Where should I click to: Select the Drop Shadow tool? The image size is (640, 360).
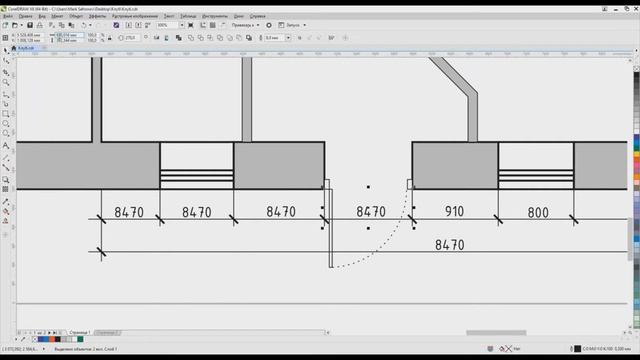click(6, 180)
